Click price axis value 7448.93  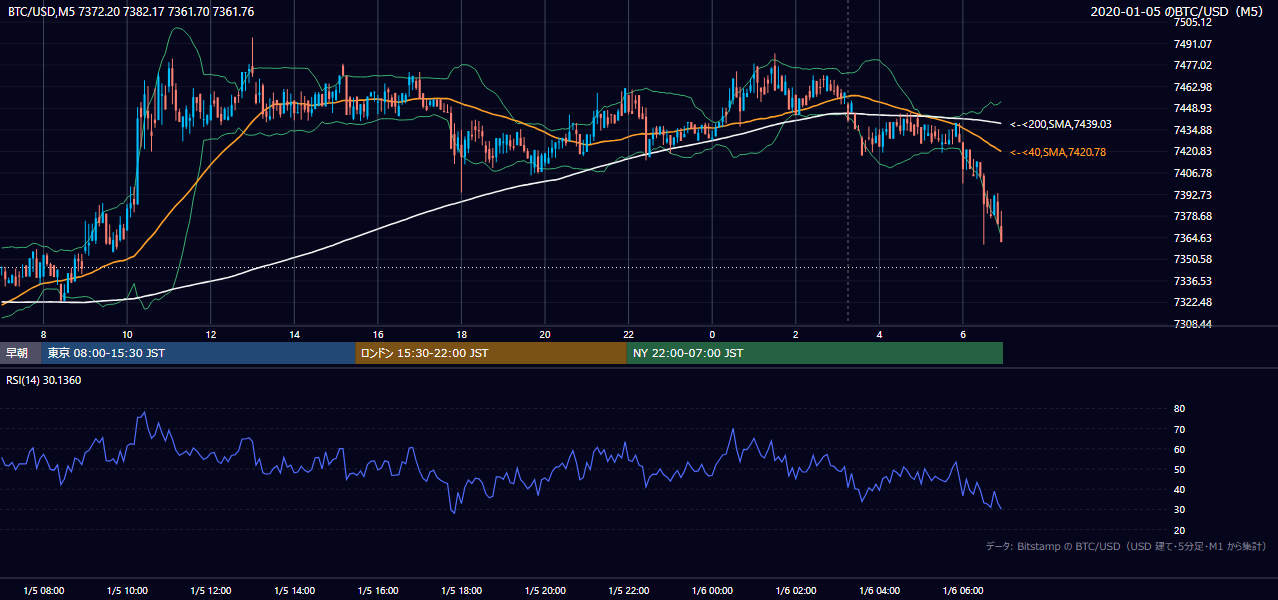(1193, 108)
